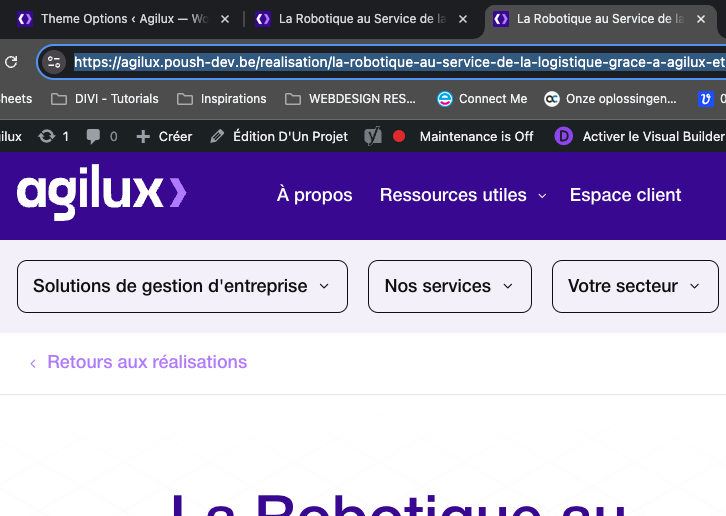Open the Votre secteur dropdown

pyautogui.click(x=634, y=286)
